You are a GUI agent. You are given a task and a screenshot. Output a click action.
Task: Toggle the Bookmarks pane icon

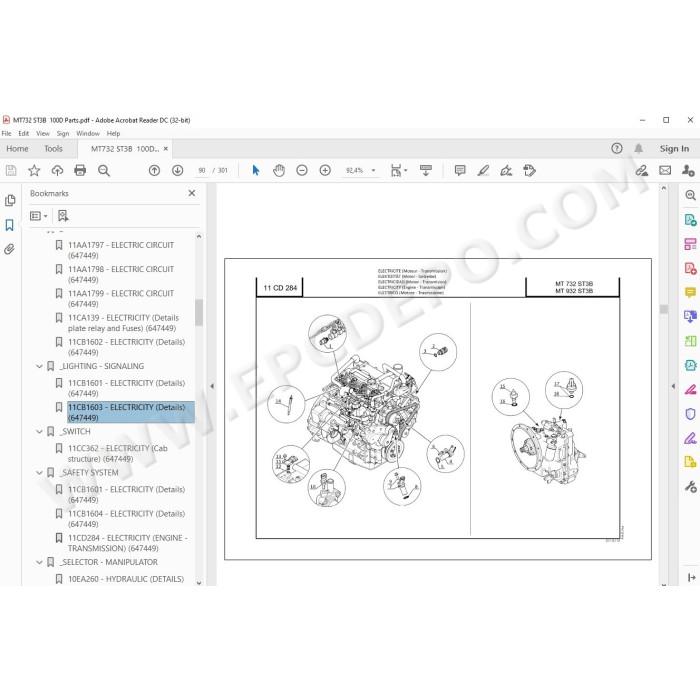(9, 225)
